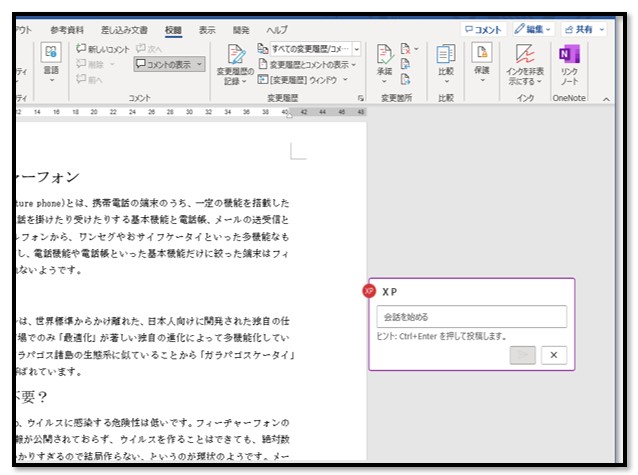The height and width of the screenshot is (475, 638).
Task: Open the ヘルプ (Help) tab
Action: (x=277, y=30)
